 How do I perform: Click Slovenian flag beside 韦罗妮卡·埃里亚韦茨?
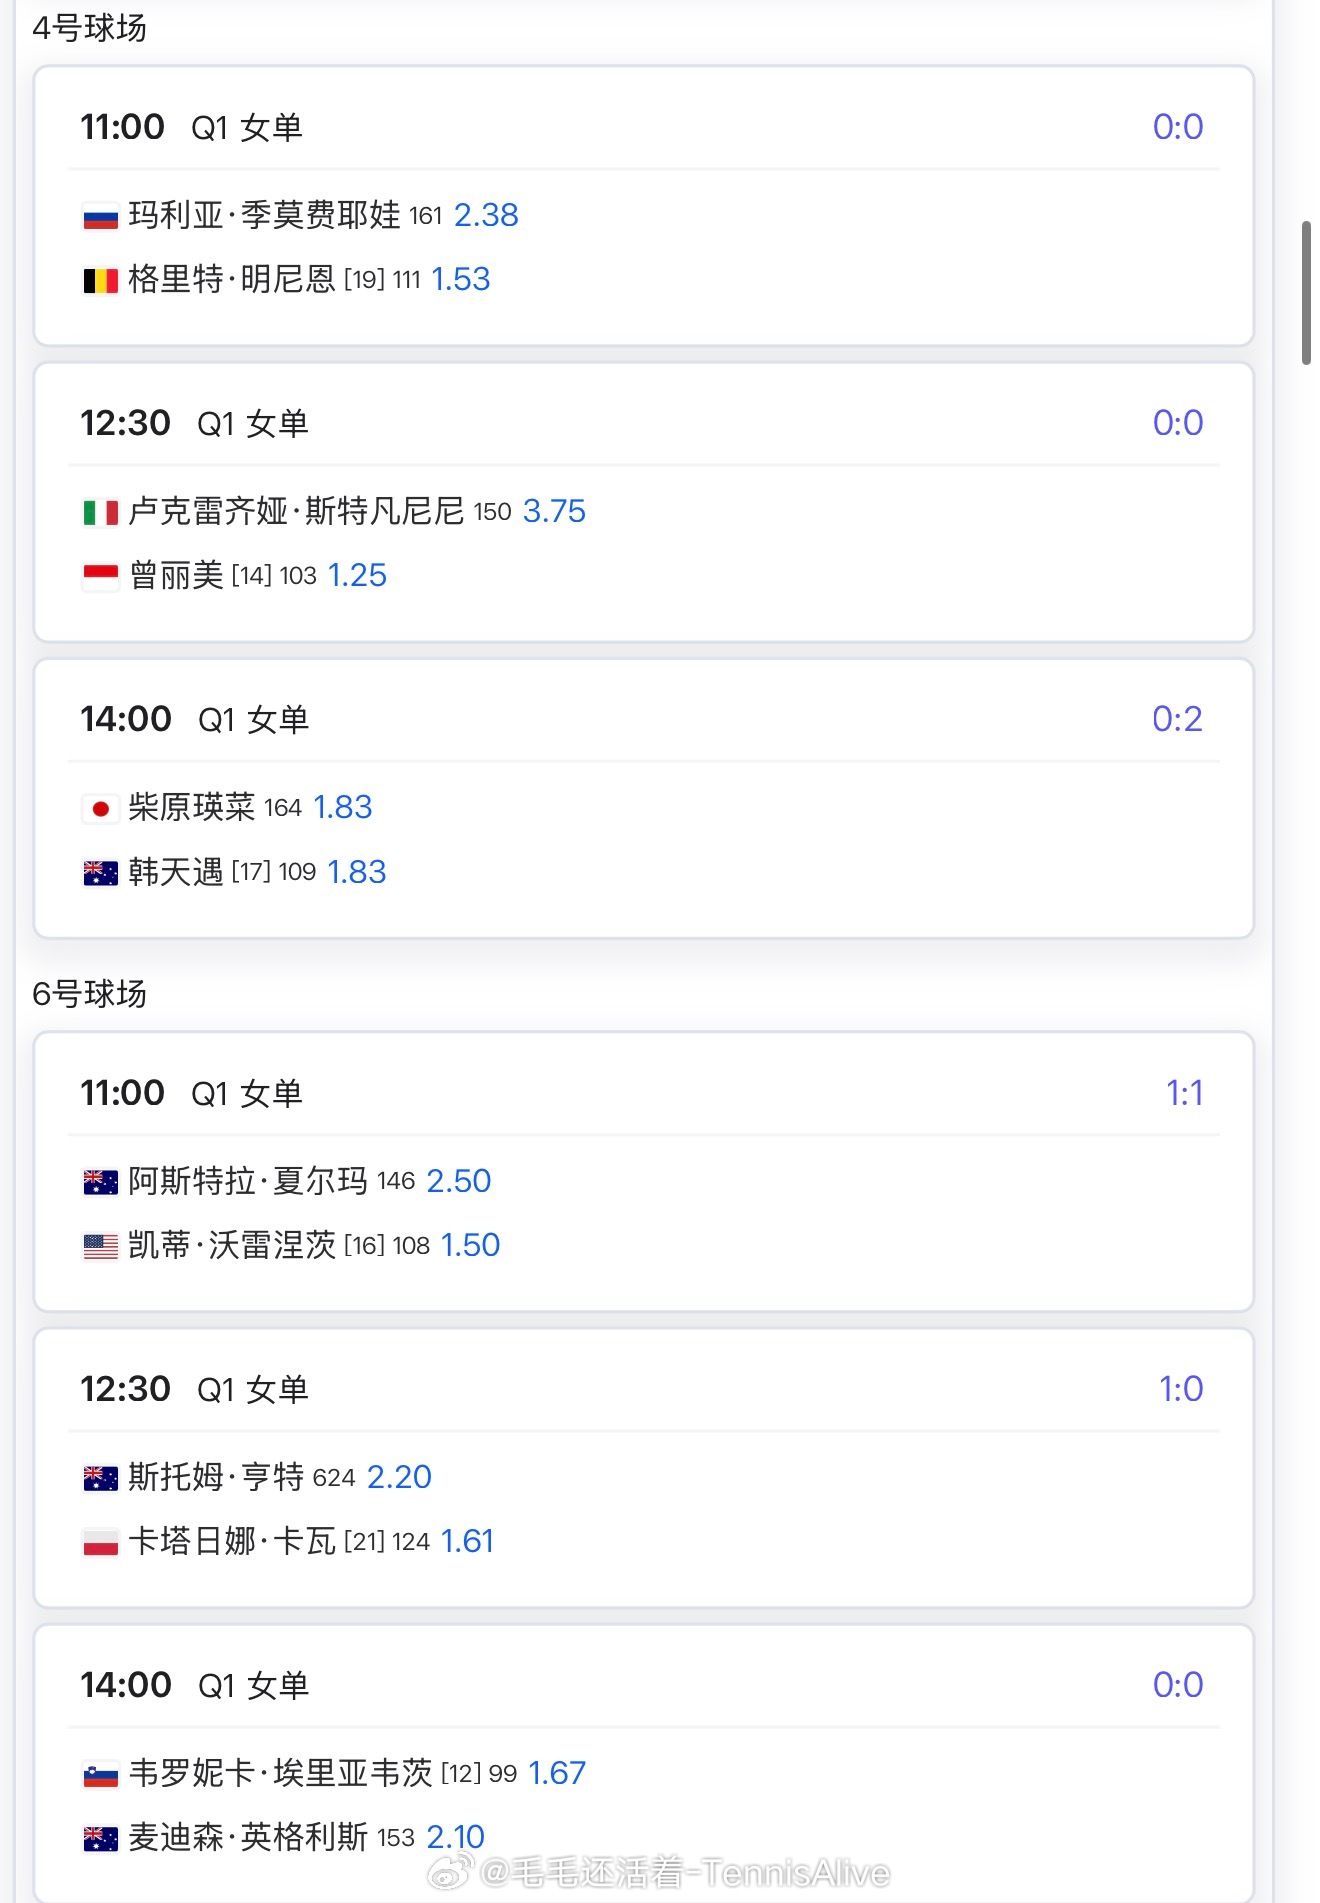100,1774
